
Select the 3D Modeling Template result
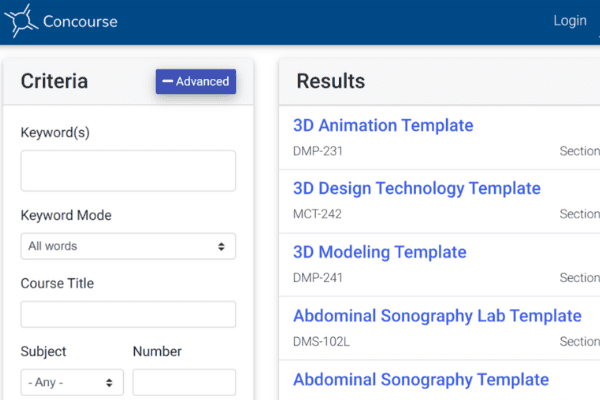click(379, 252)
